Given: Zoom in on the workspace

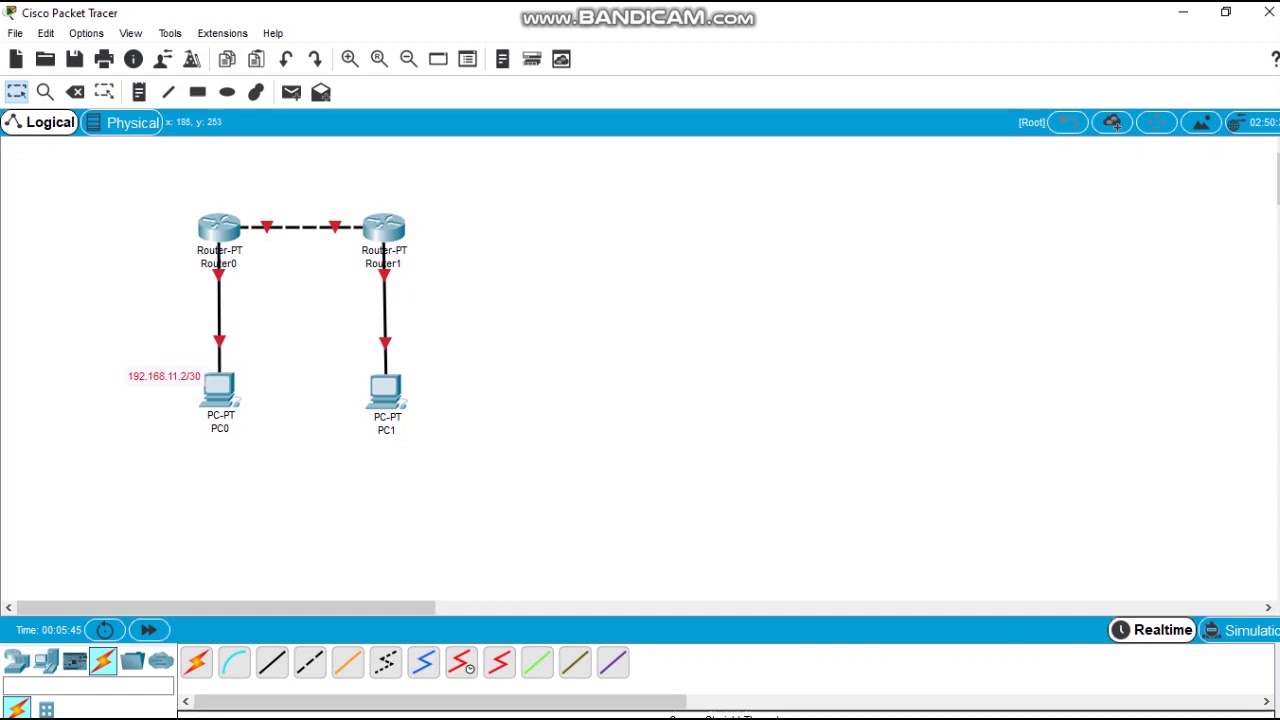Looking at the screenshot, I should click(350, 60).
